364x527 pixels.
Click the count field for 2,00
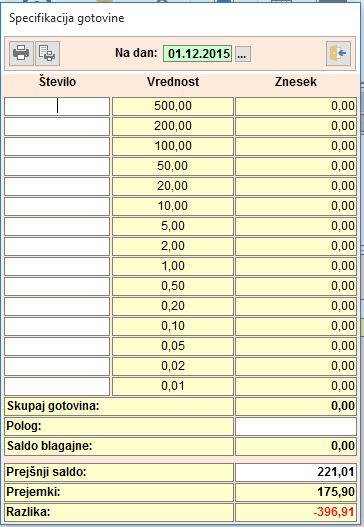click(57, 246)
